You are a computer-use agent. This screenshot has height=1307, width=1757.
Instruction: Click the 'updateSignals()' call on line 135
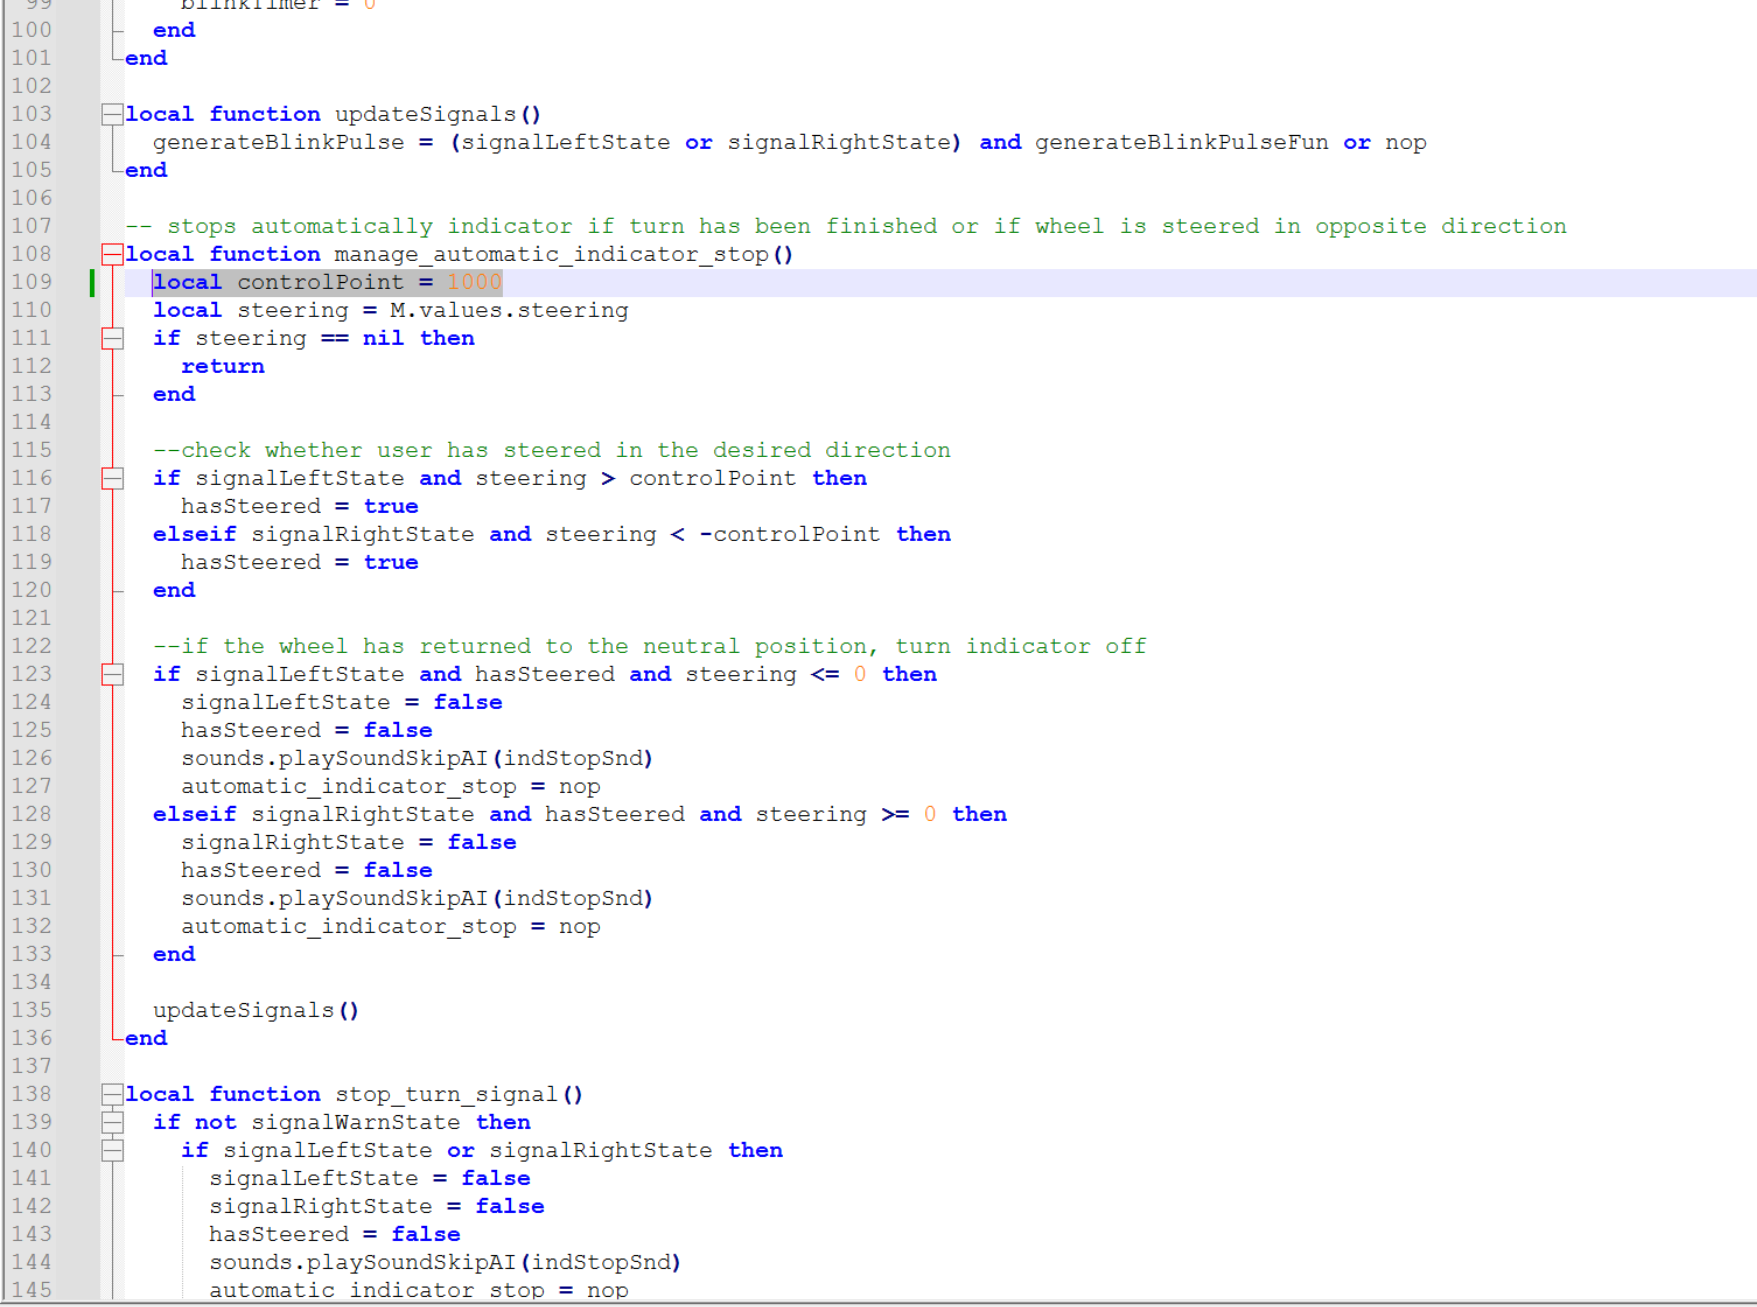[256, 1010]
